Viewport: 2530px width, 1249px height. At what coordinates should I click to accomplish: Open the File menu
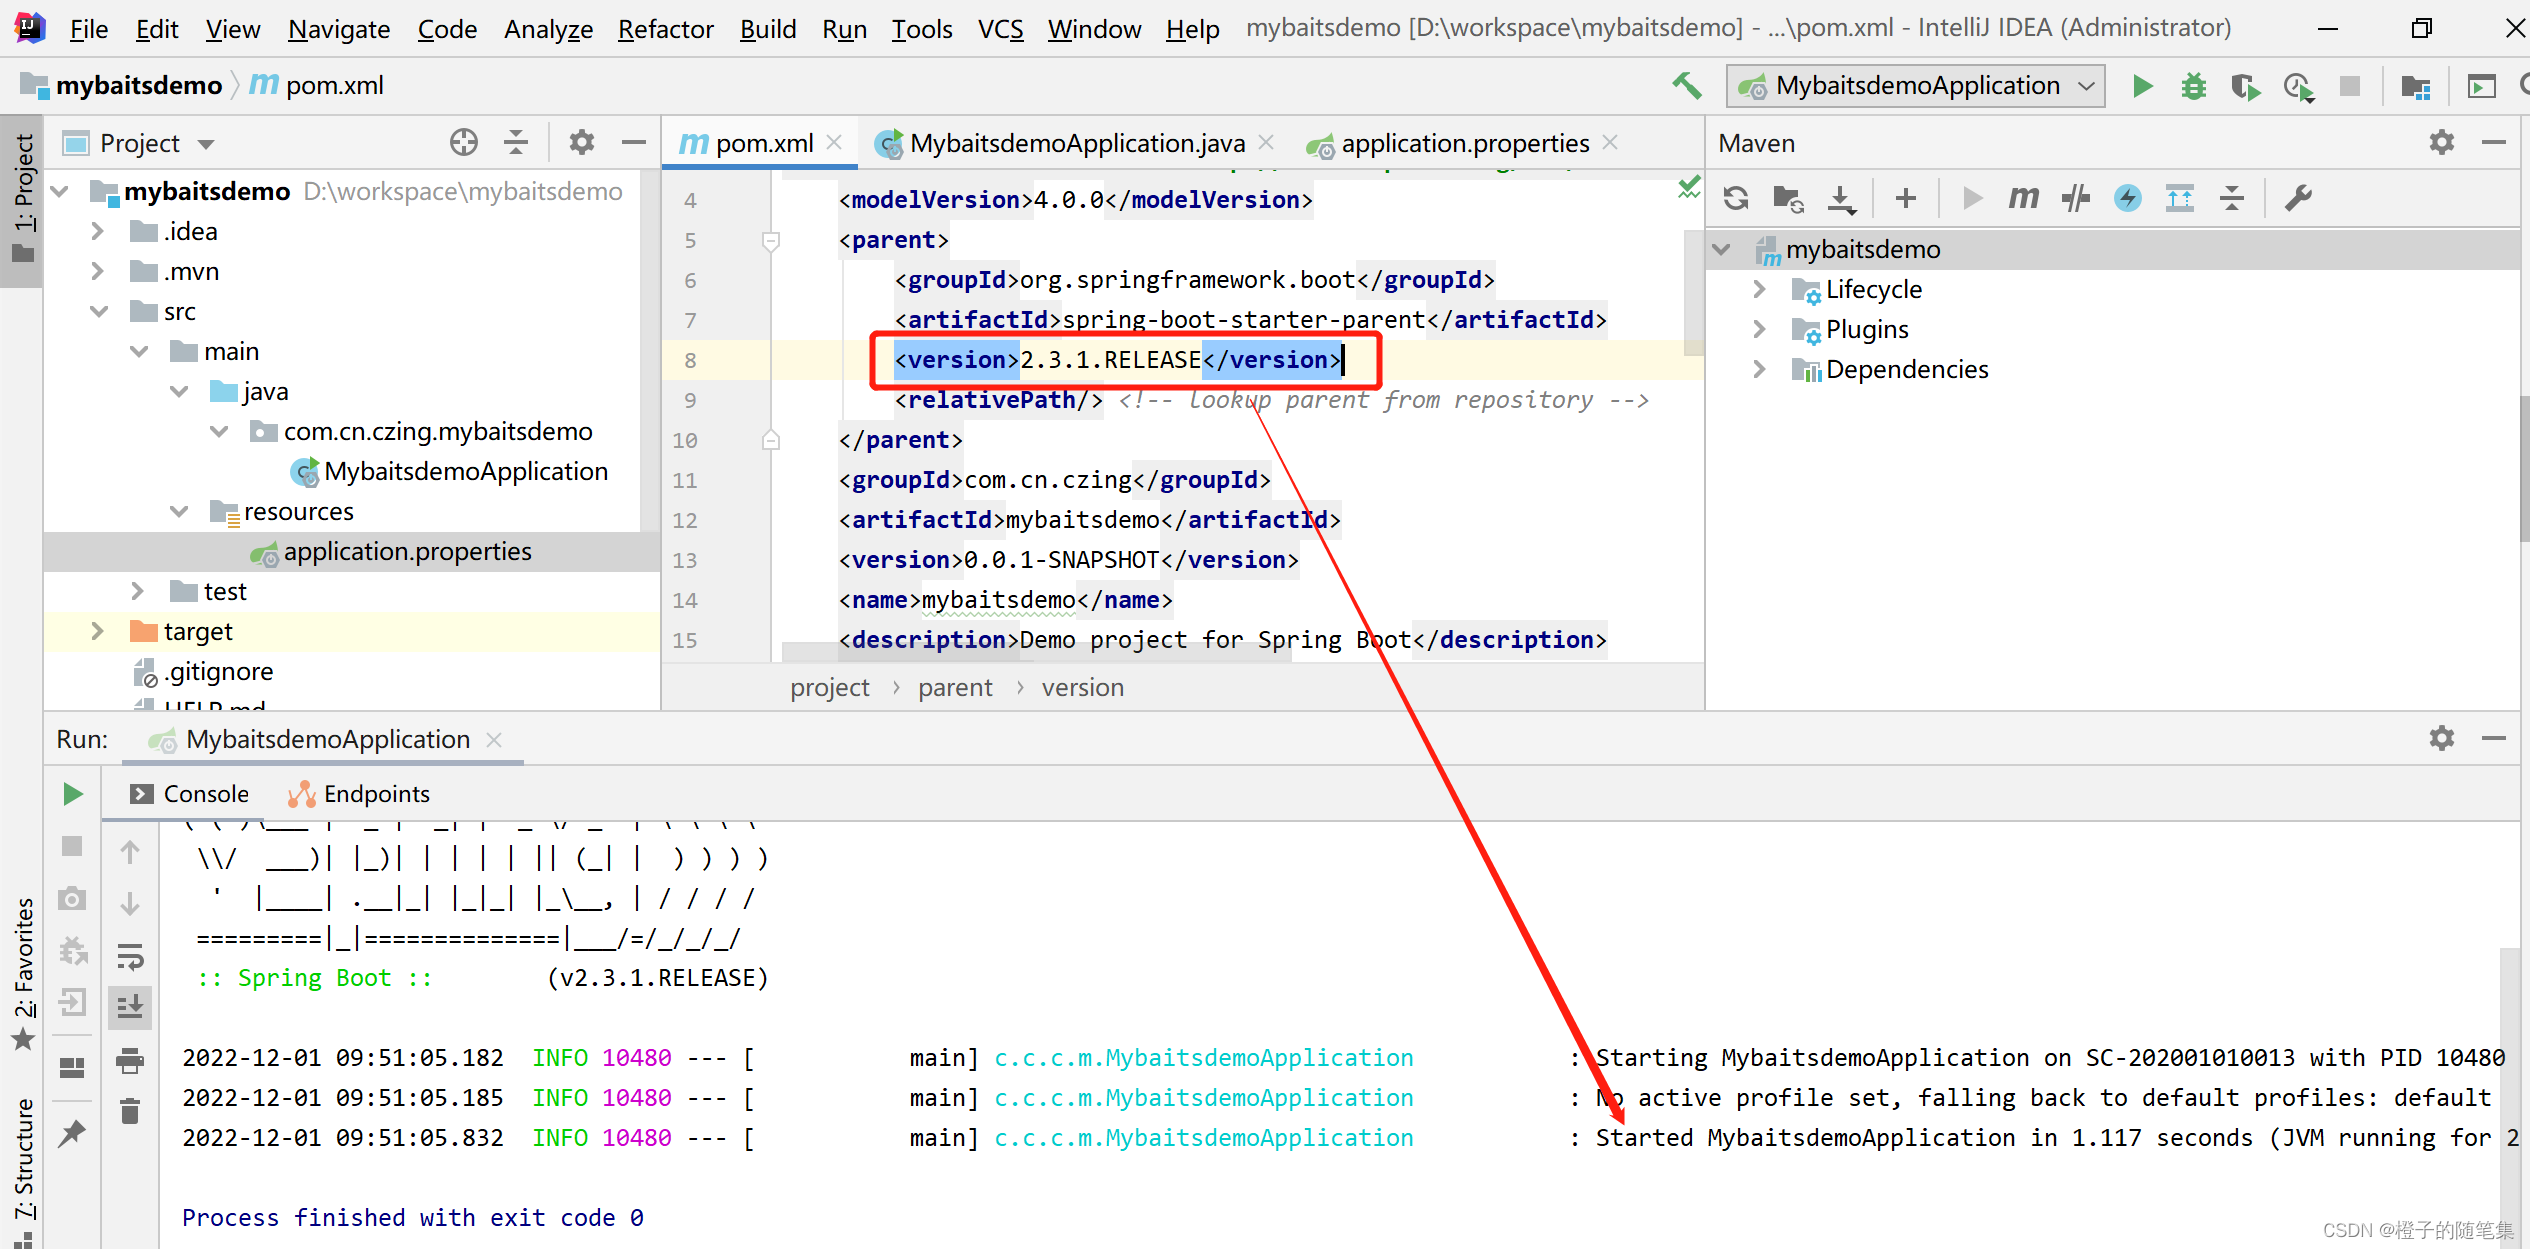(88, 29)
